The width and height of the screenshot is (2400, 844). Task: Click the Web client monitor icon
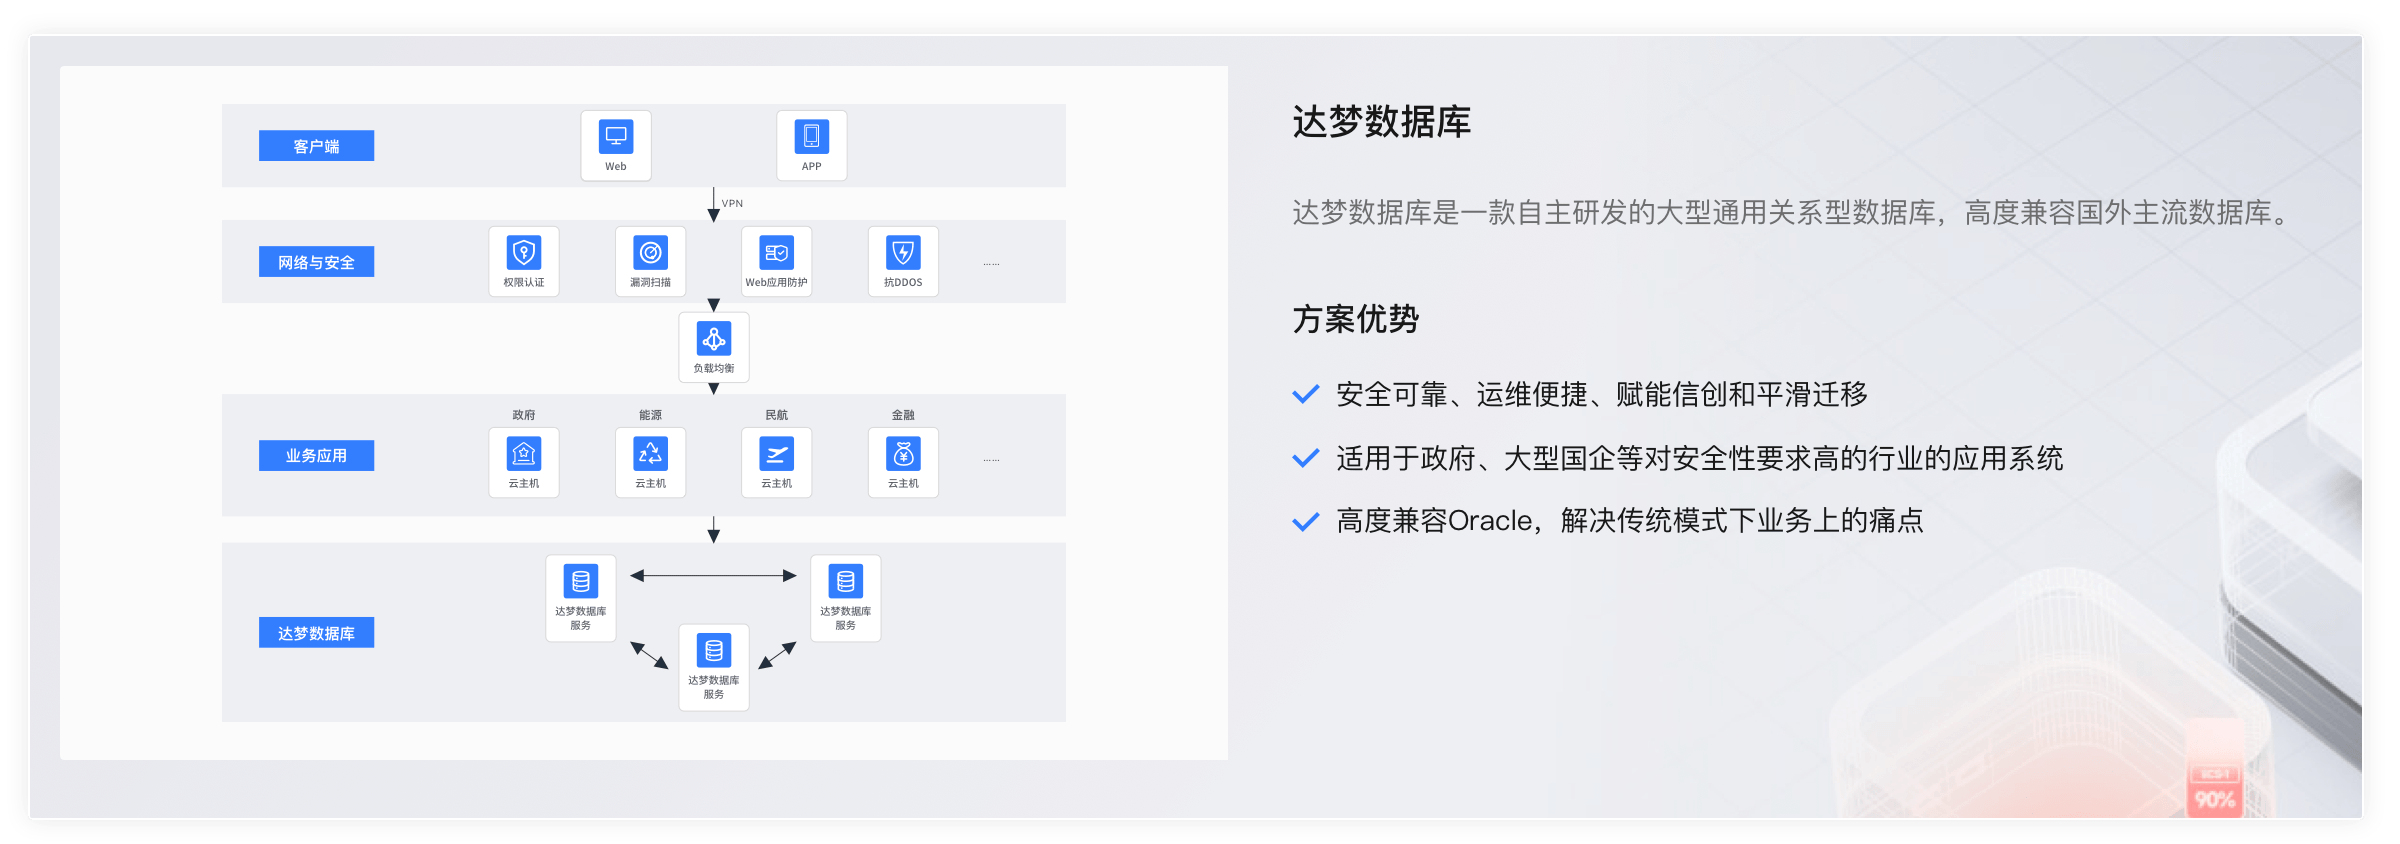coord(616,135)
